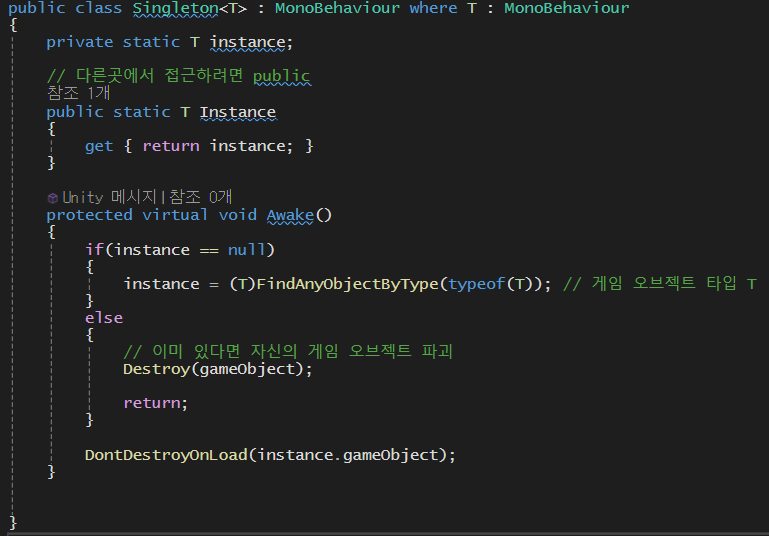The width and height of the screenshot is (769, 536).
Task: Click the comment '// 이미 있다면 자신의 게임 오브젝트 파괴'
Action: click(288, 351)
